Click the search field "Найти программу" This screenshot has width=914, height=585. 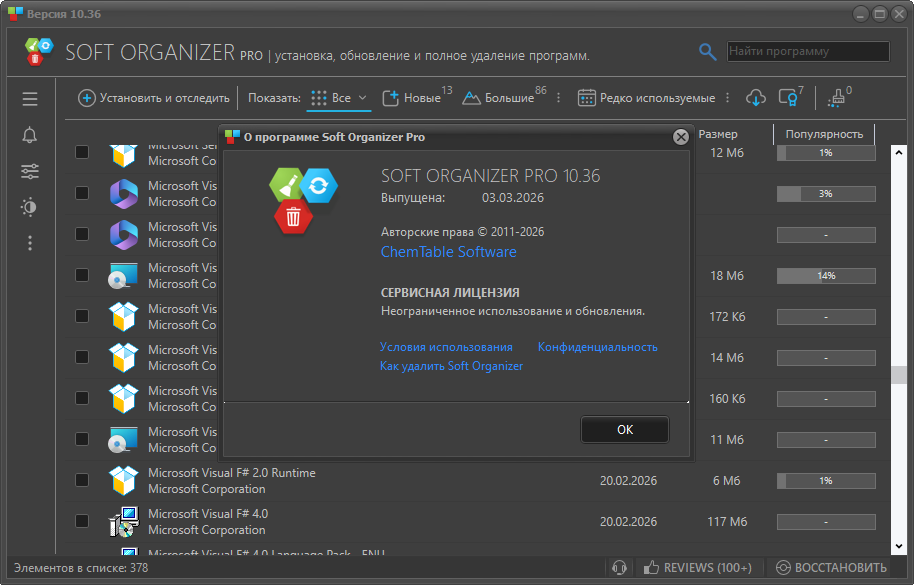pyautogui.click(x=806, y=51)
